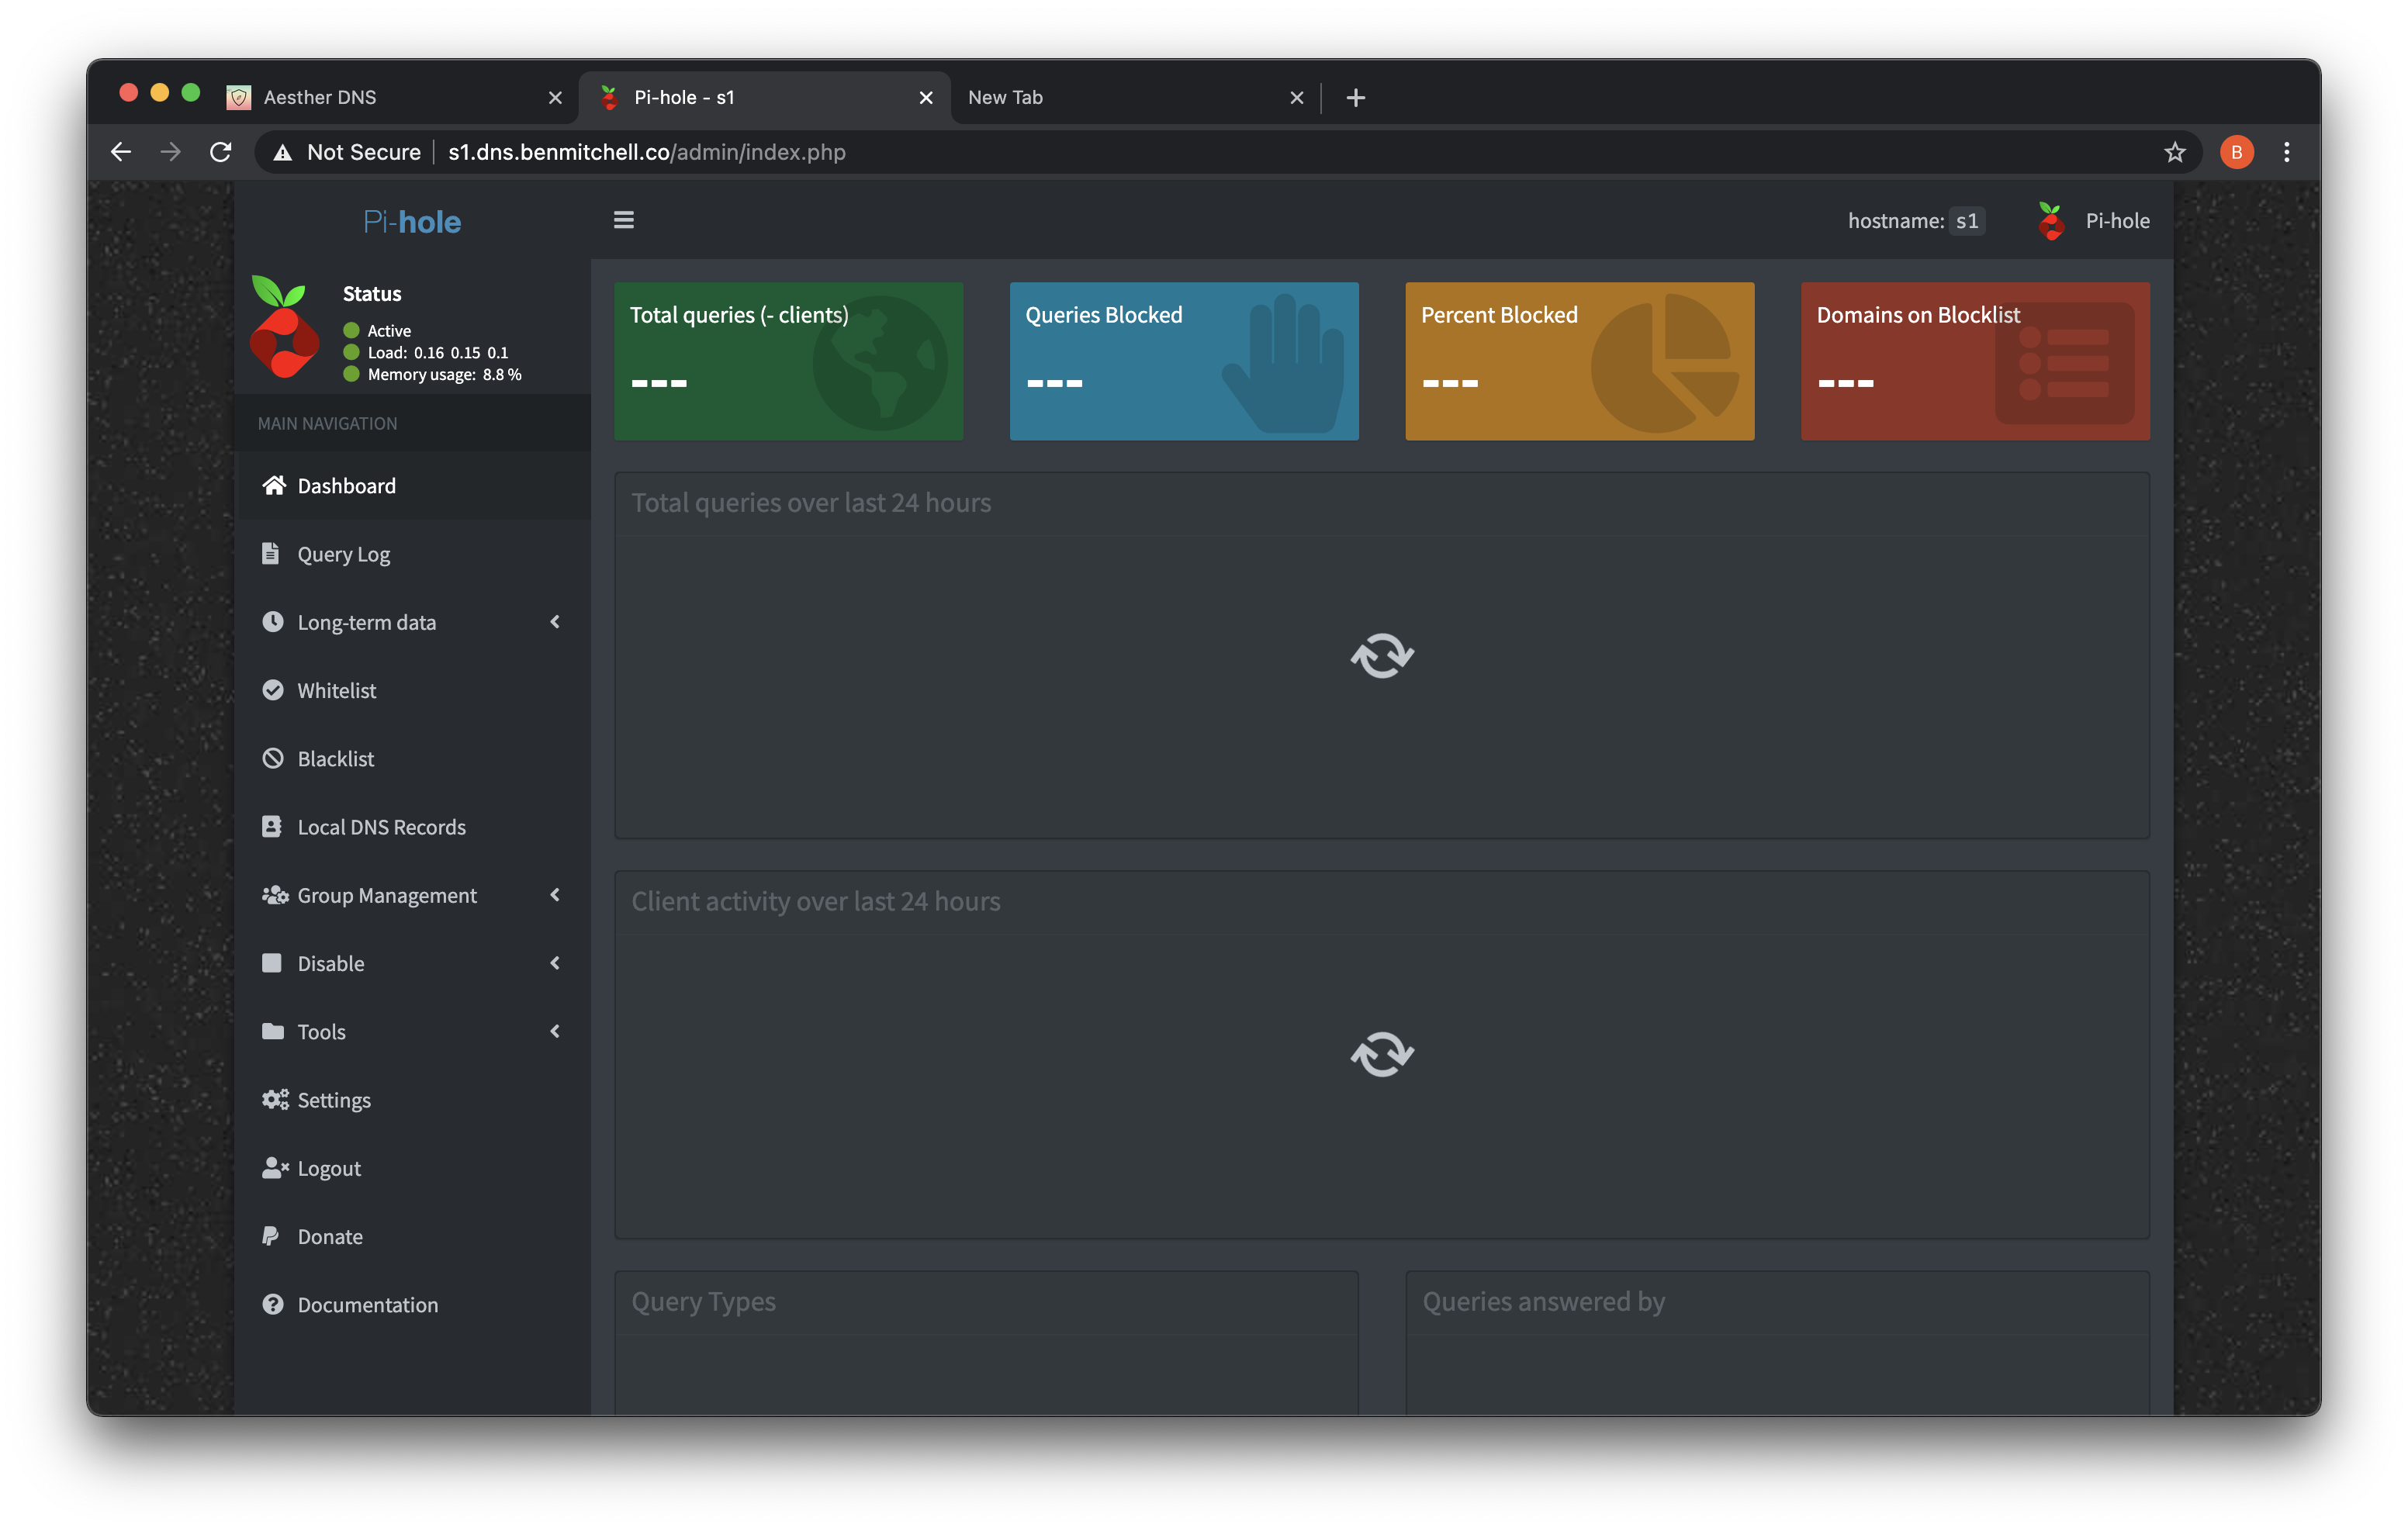Image resolution: width=2408 pixels, height=1531 pixels.
Task: Click the Donate link
Action: click(x=412, y=1236)
